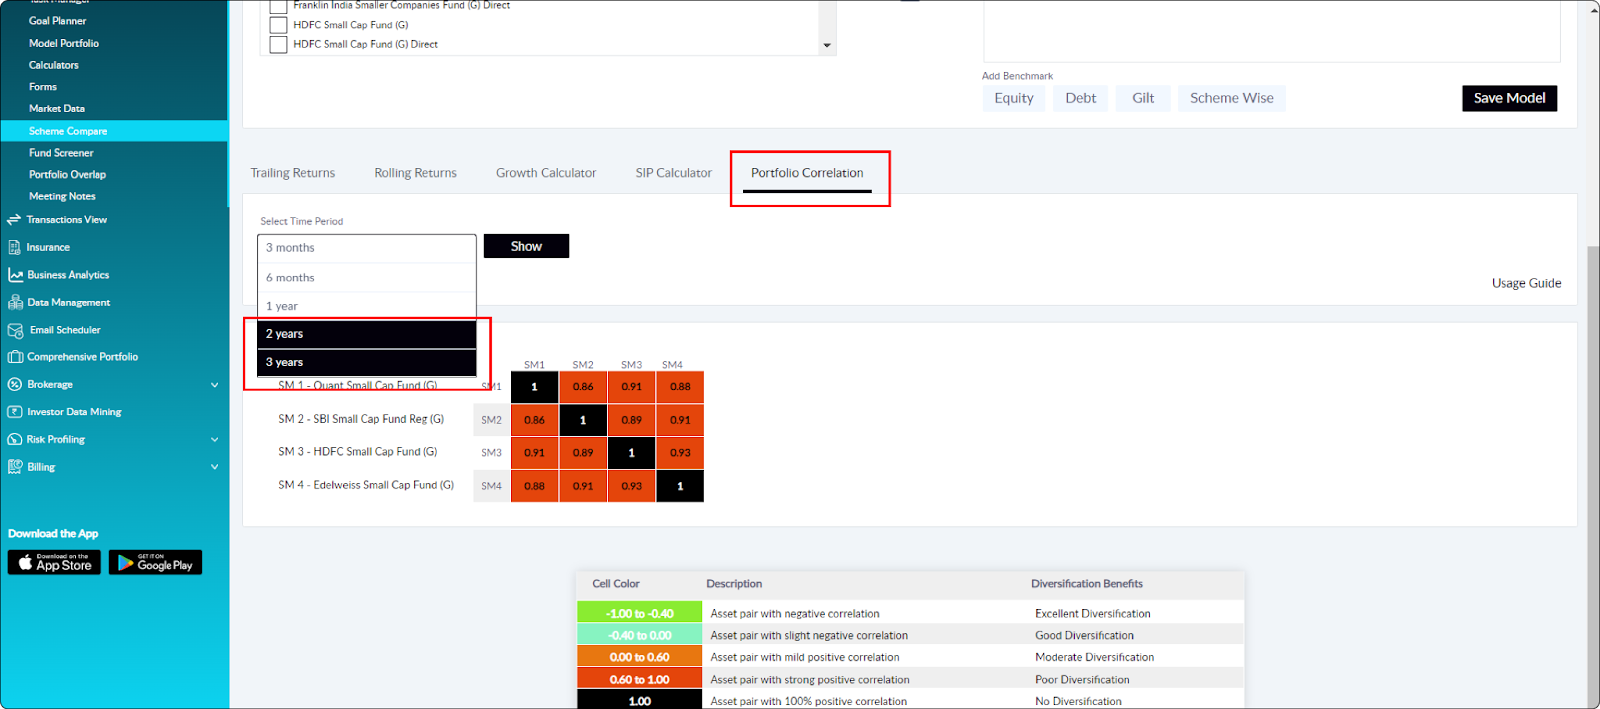
Task: Click the text area above Add Benchmark
Action: pyautogui.click(x=1272, y=30)
